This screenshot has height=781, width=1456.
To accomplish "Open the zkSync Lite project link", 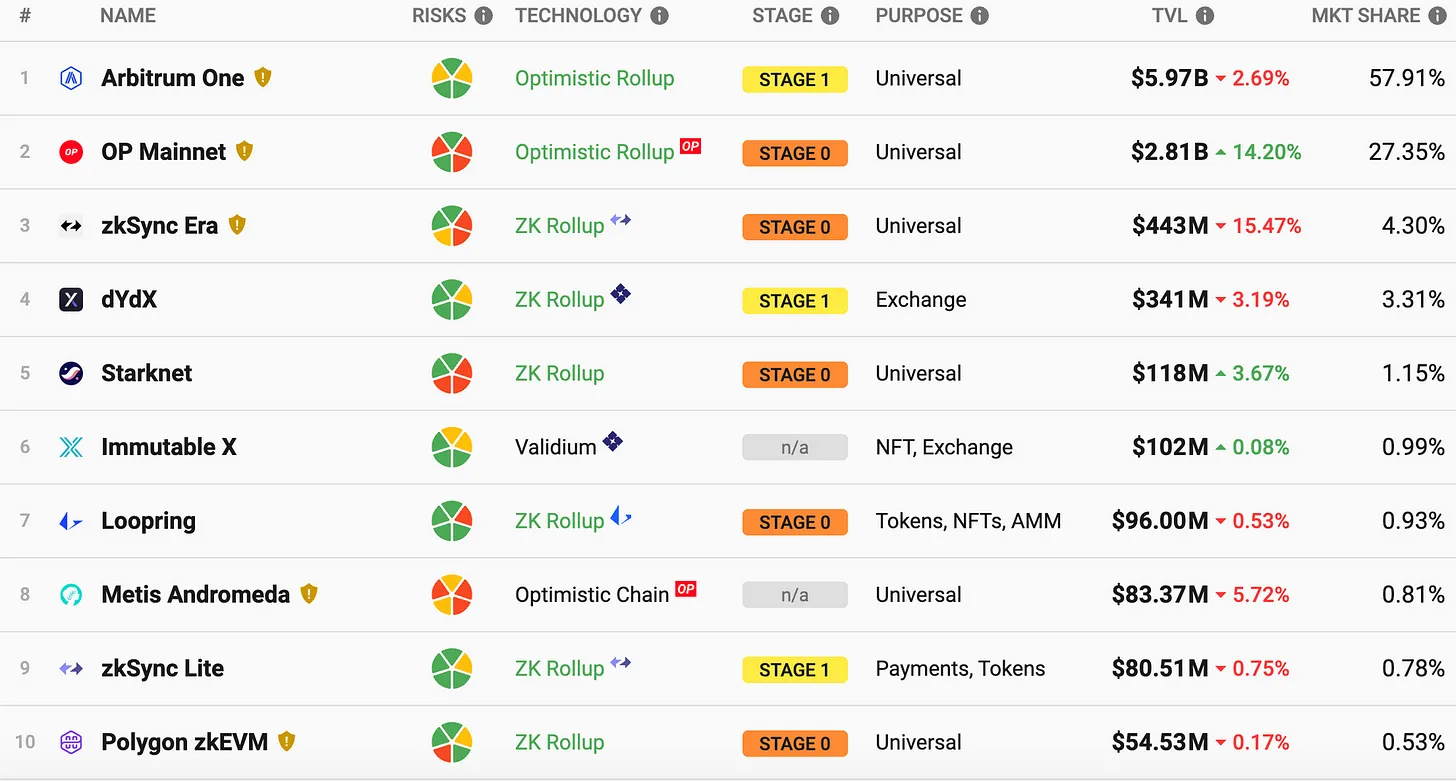I will pyautogui.click(x=162, y=668).
